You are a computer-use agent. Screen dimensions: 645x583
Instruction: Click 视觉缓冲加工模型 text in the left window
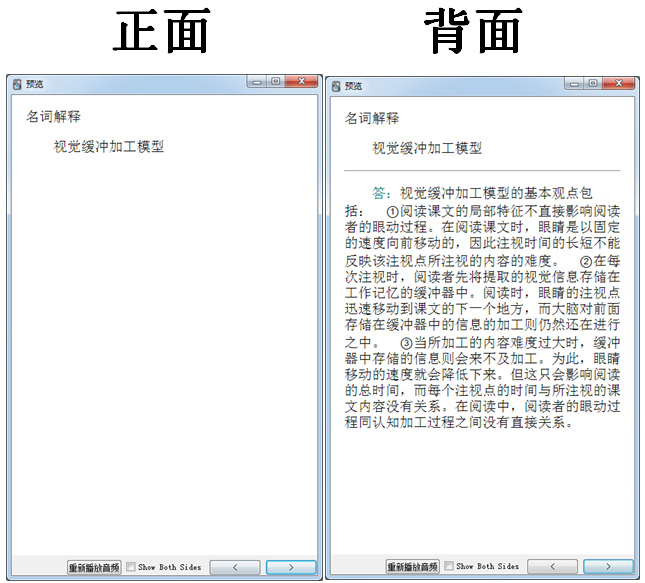click(x=109, y=146)
